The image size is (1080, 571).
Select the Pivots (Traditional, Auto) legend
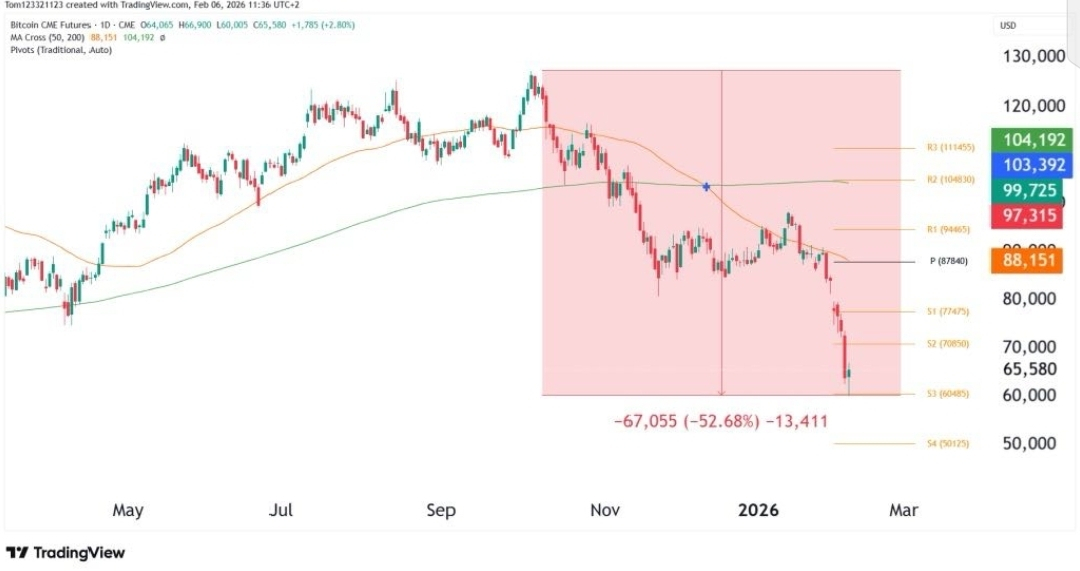(x=61, y=50)
